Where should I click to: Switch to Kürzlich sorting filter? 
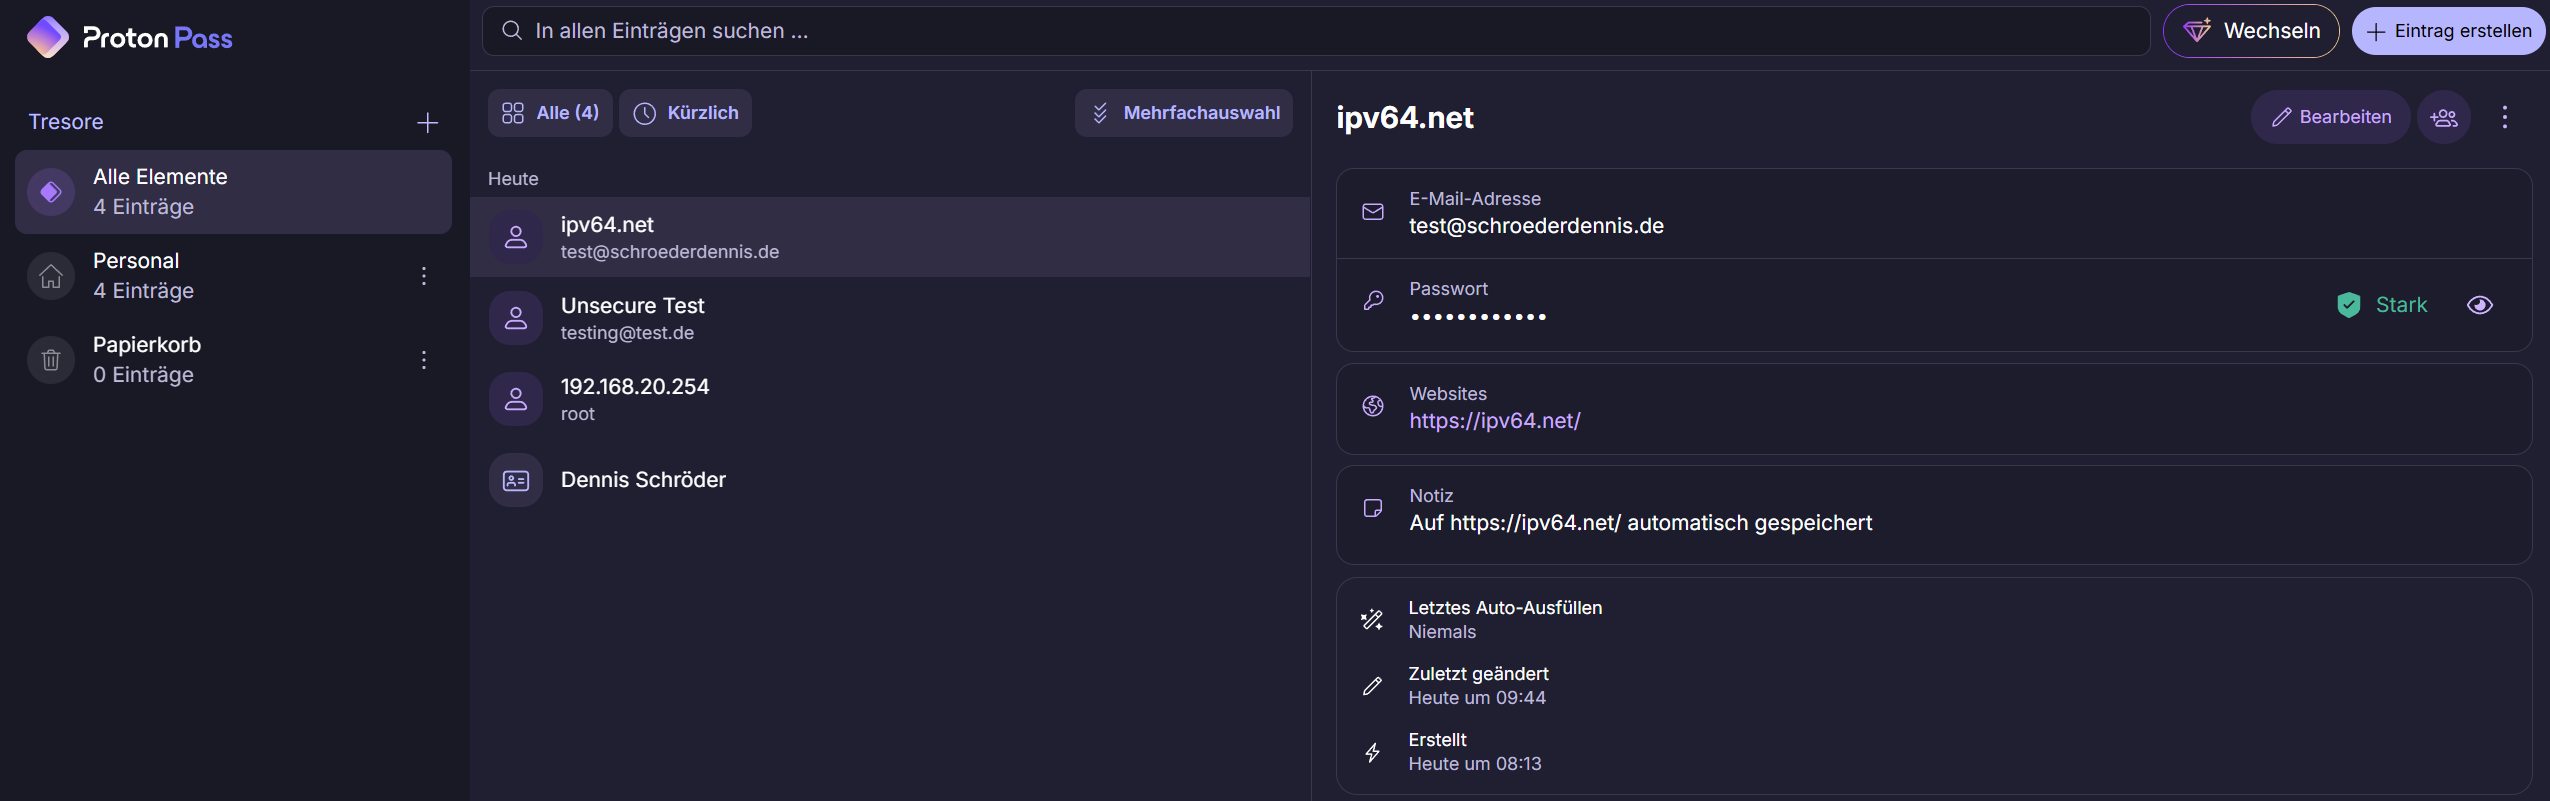[686, 113]
